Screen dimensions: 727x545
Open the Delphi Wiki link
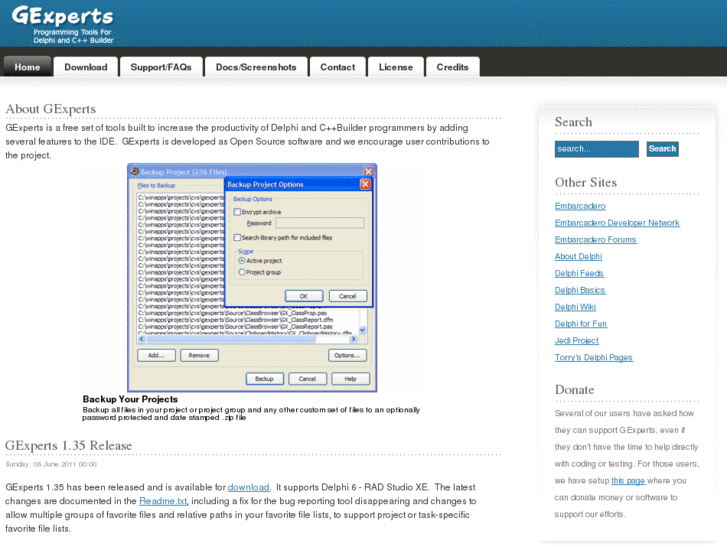point(575,307)
